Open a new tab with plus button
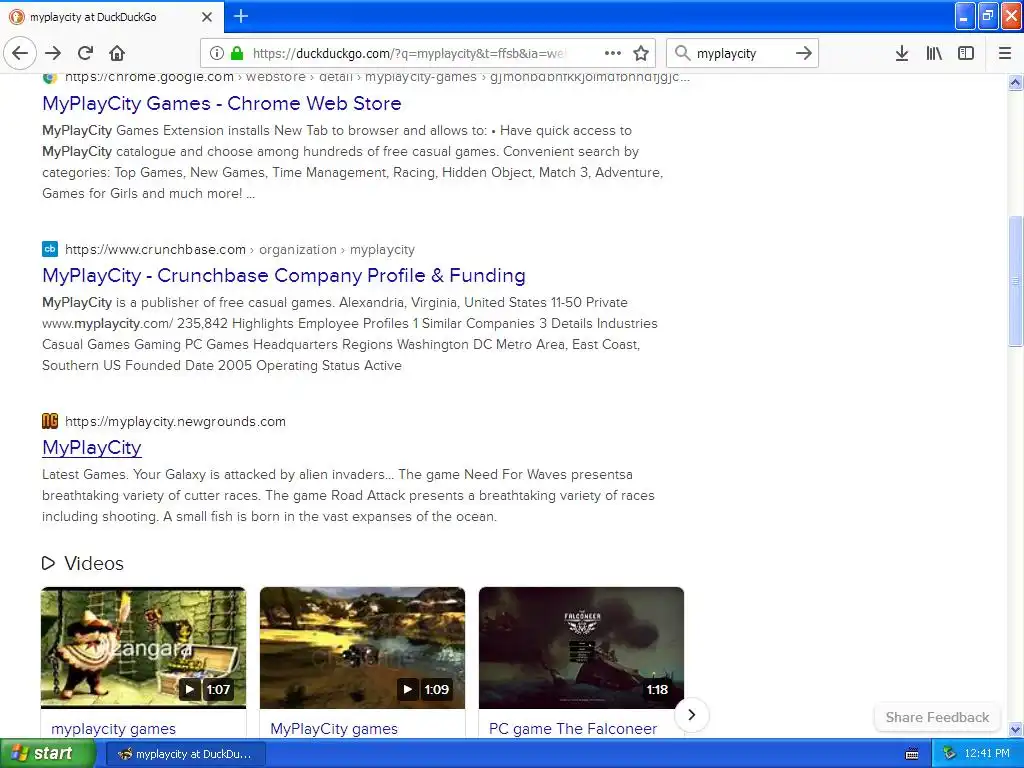This screenshot has width=1024, height=768. (241, 16)
